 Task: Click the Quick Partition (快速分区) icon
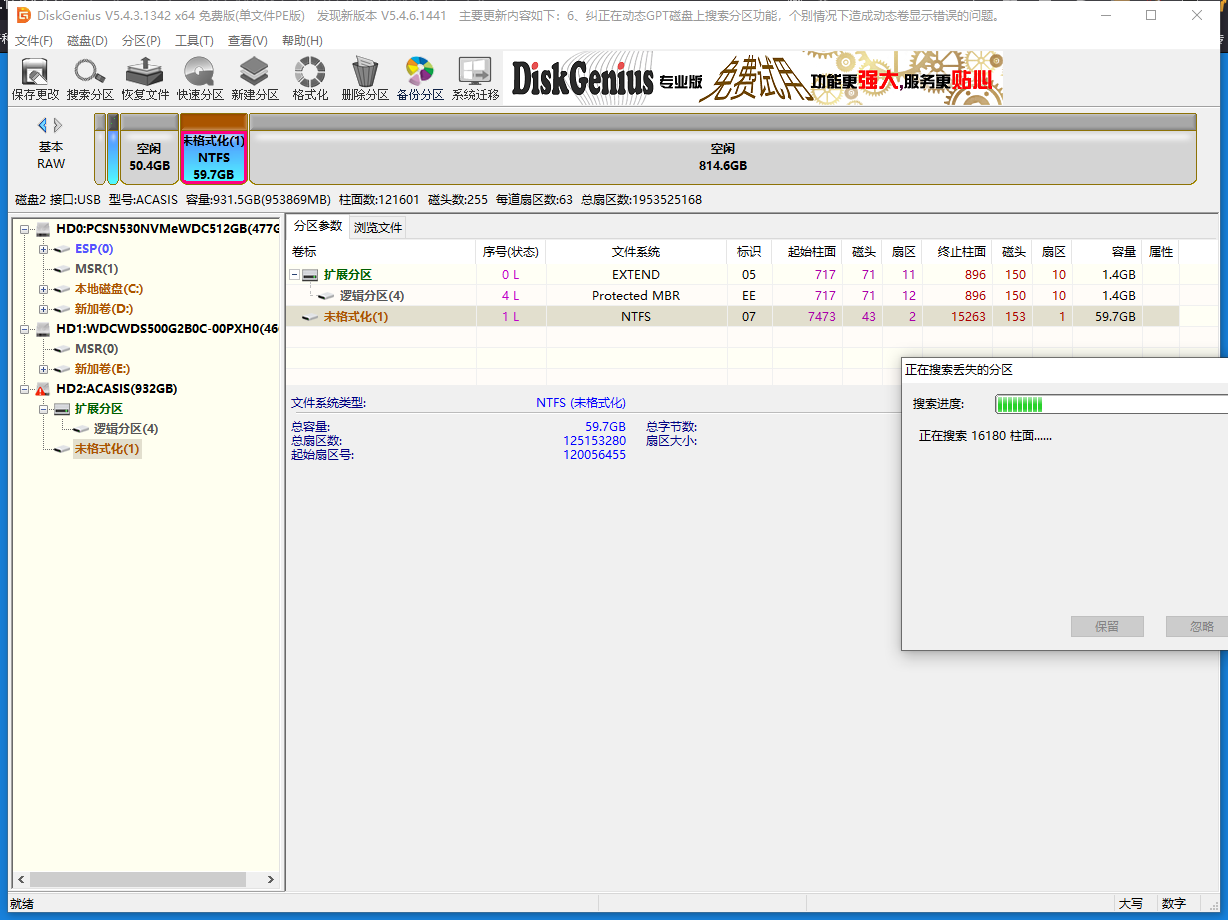pyautogui.click(x=200, y=79)
